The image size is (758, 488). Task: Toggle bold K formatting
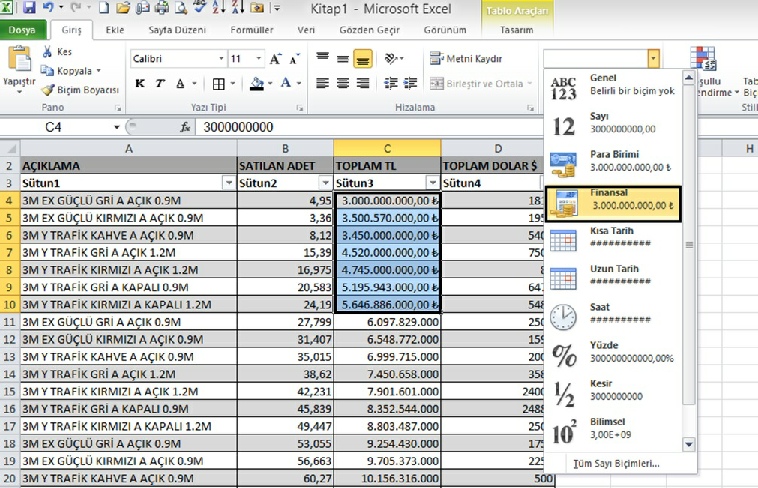140,84
